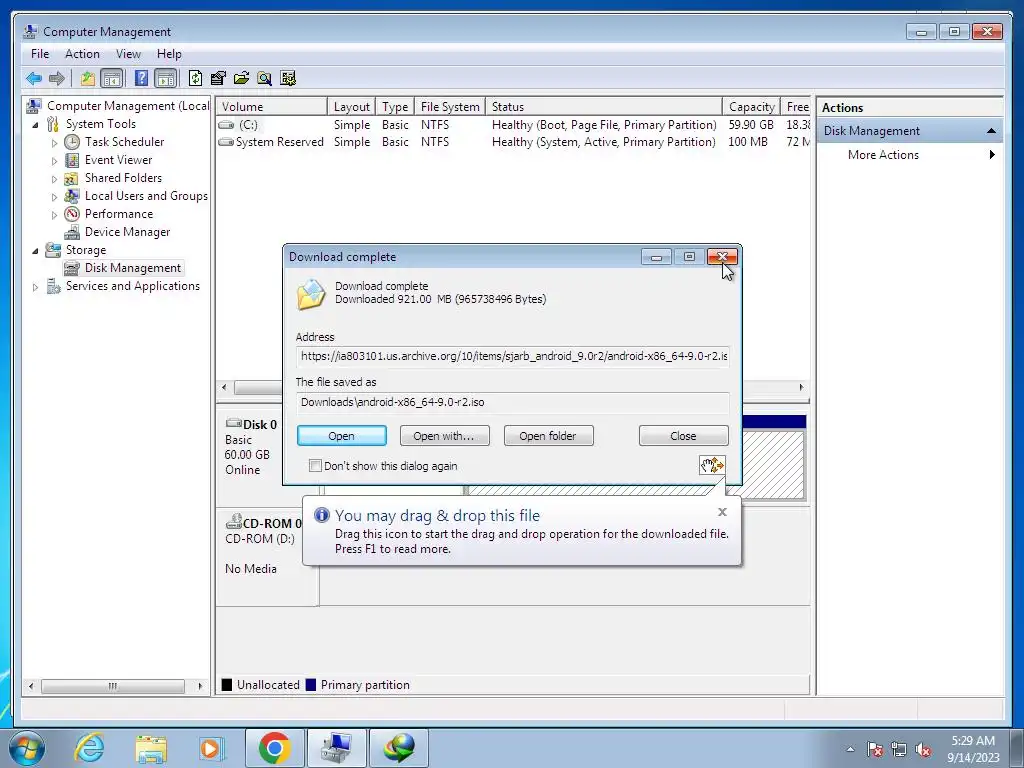Screen dimensions: 1024x768
Task: Click the download Address URL field
Action: tap(513, 357)
